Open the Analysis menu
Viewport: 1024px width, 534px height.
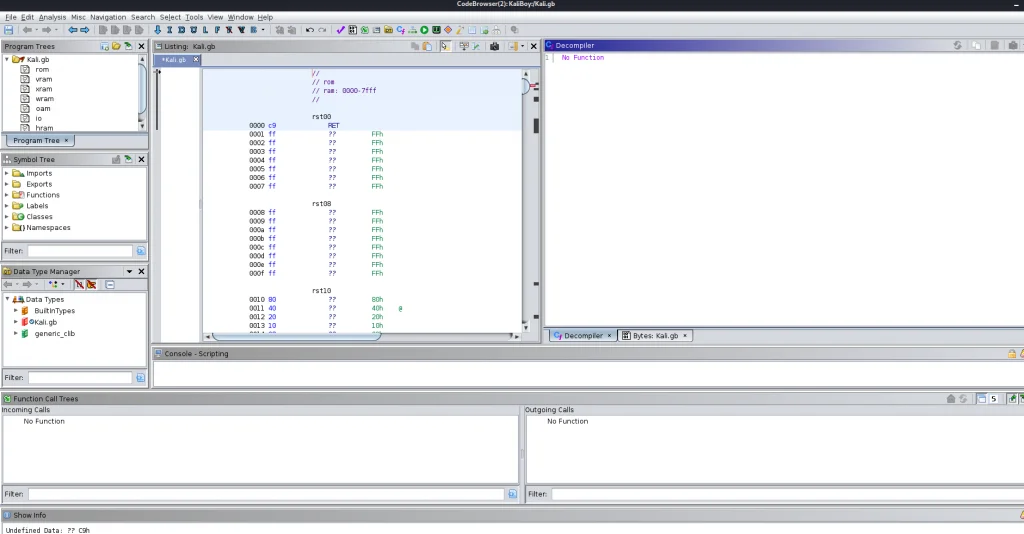[52, 17]
